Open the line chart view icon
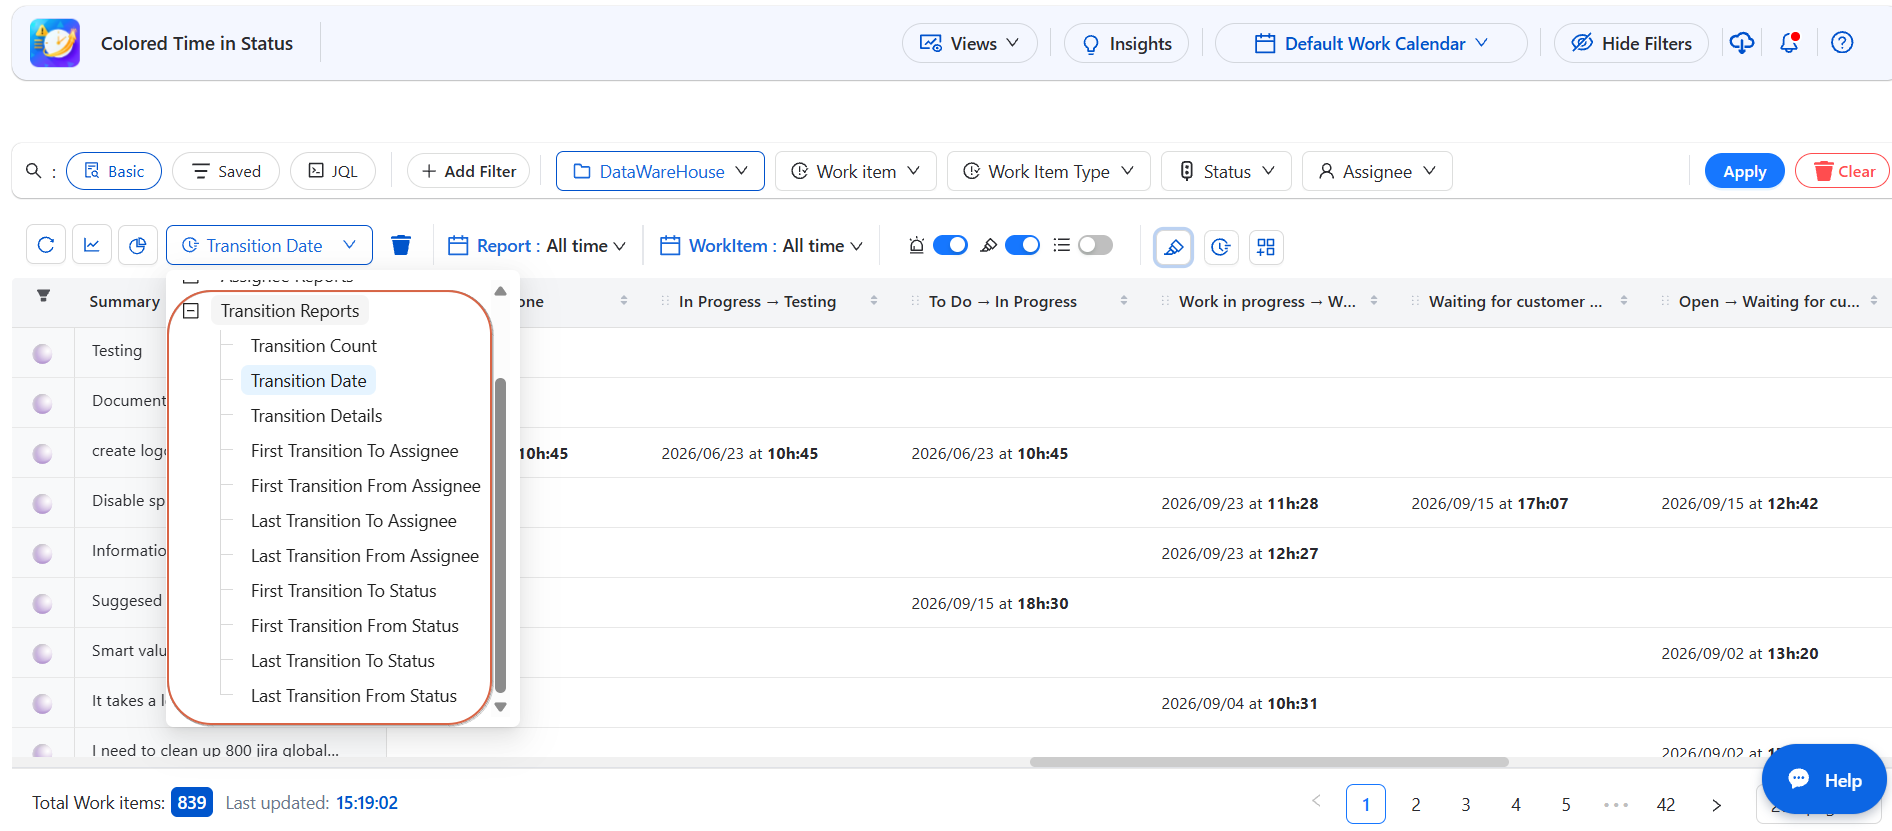Screen dimensions: 1892x831 coord(92,245)
